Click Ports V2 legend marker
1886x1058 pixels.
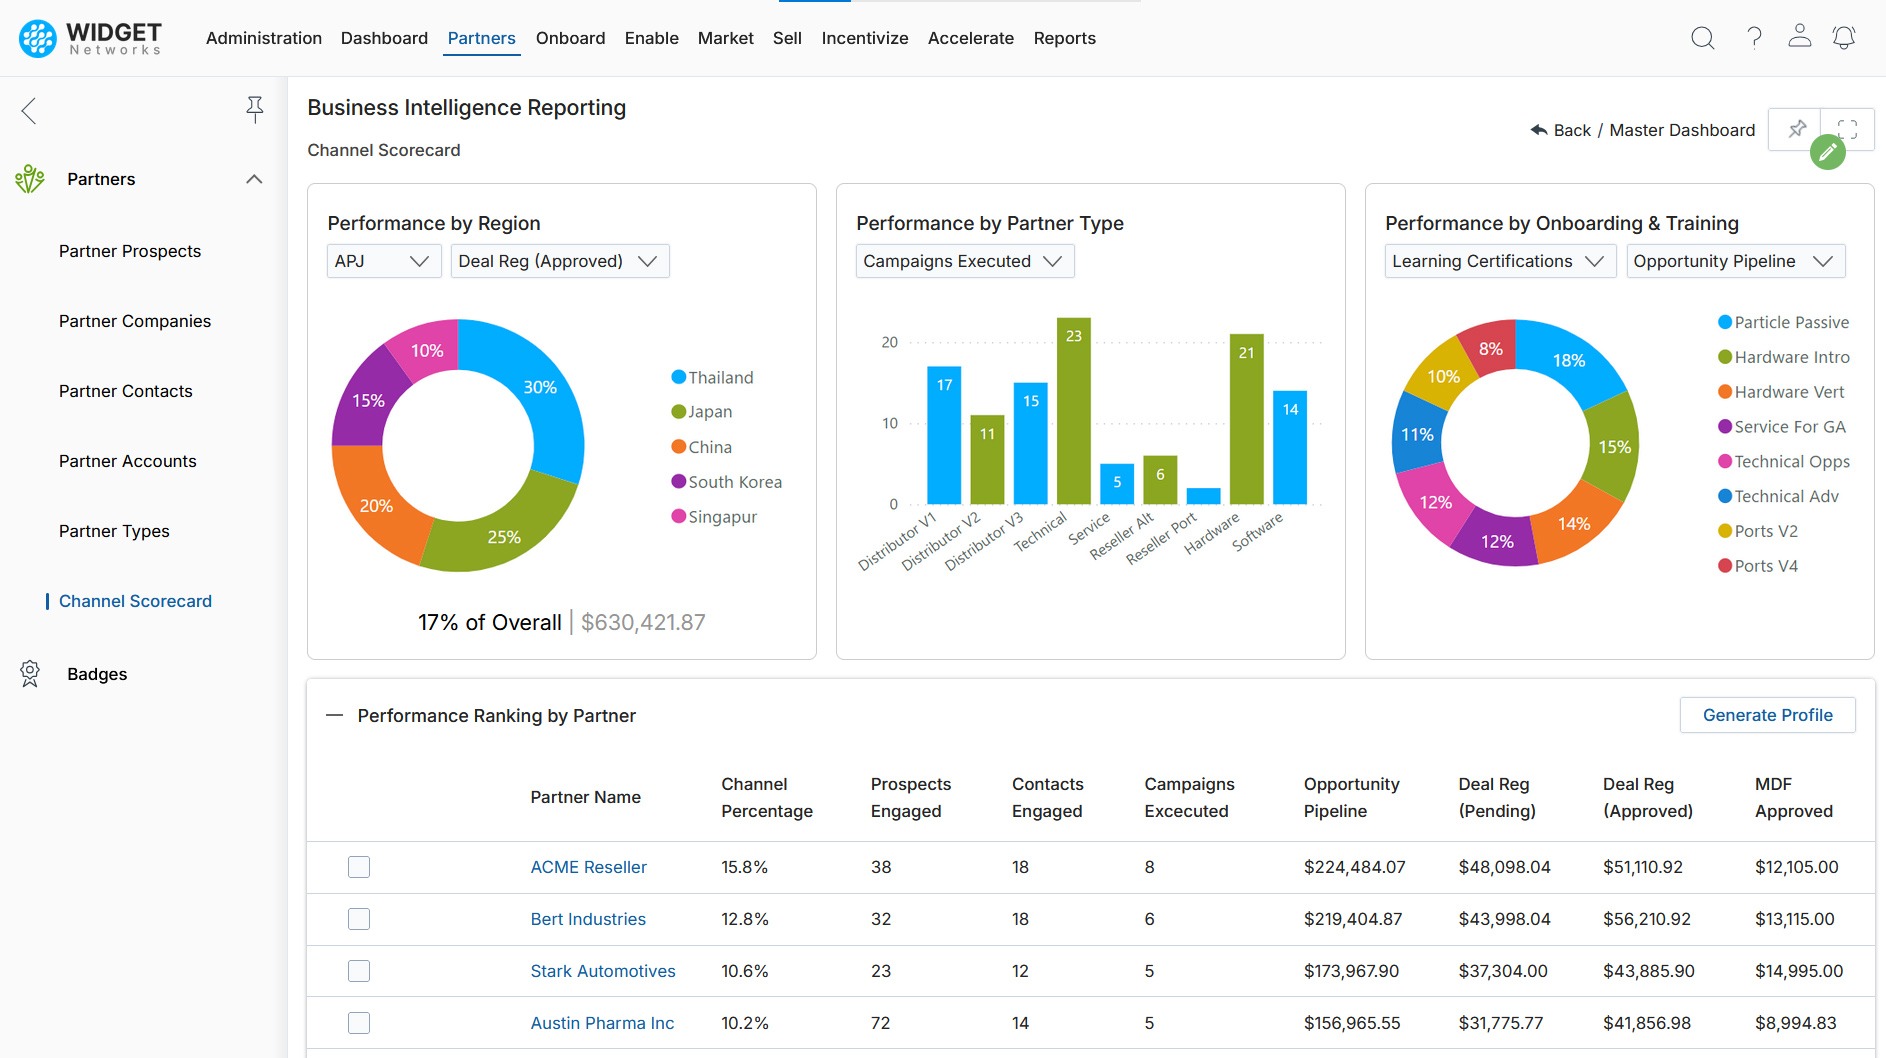coord(1725,531)
